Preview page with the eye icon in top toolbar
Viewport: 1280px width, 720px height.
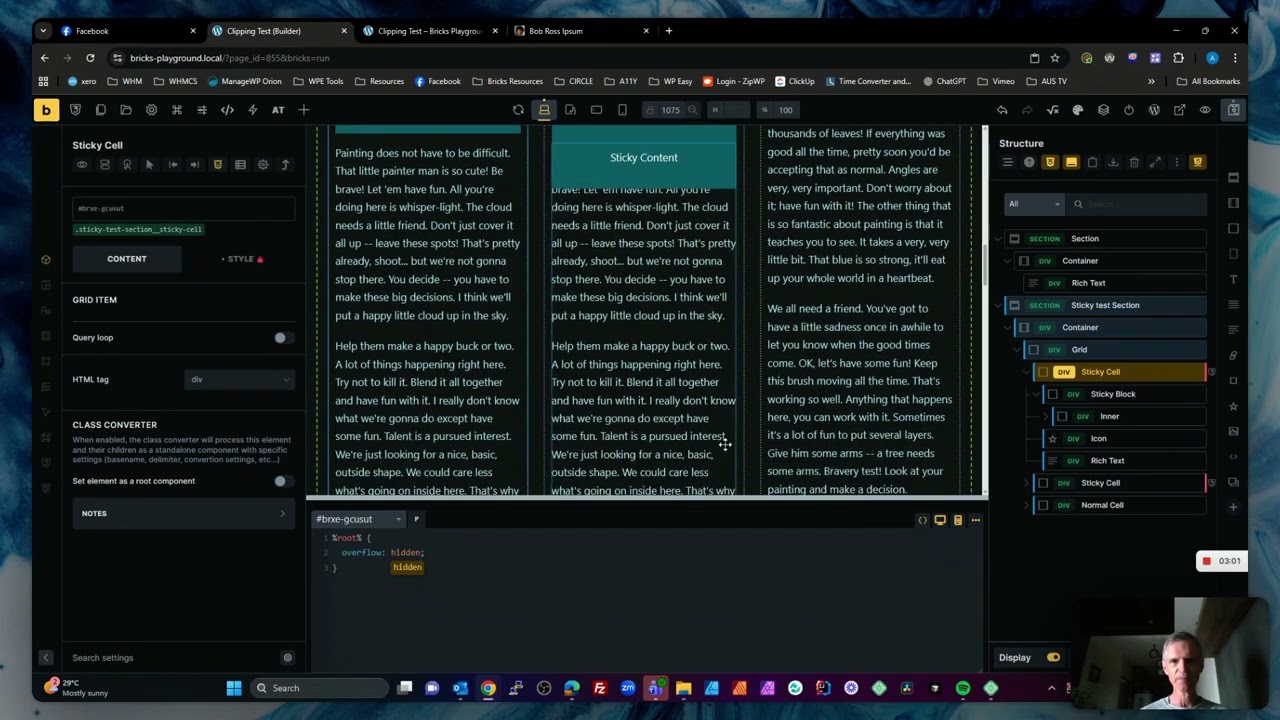point(1205,110)
